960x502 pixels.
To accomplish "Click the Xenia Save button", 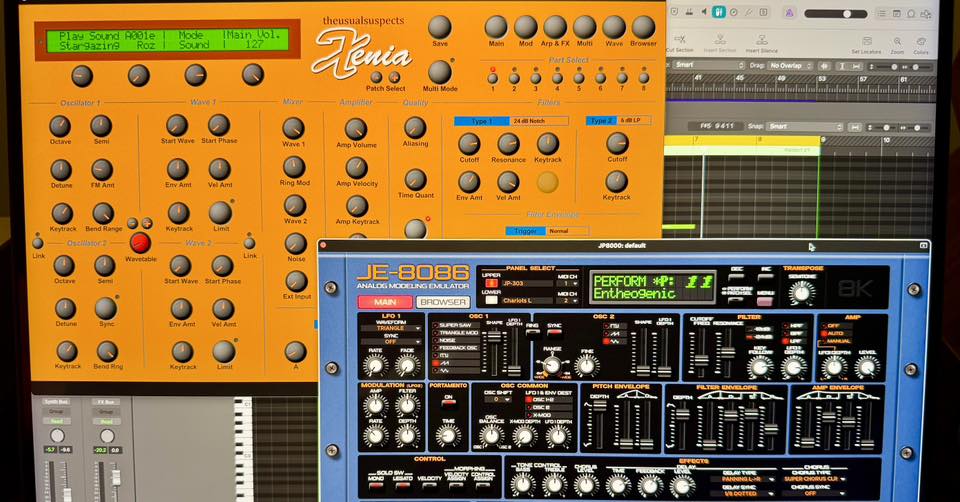I will pos(440,28).
